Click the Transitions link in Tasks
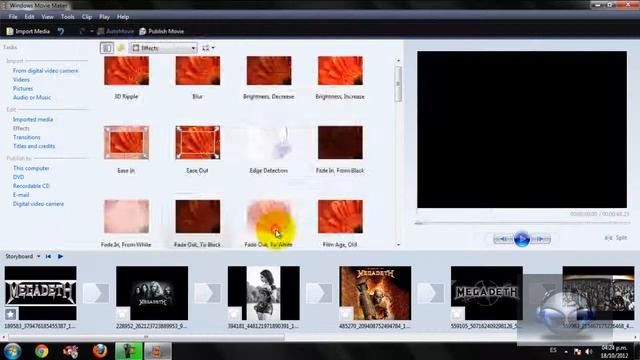The image size is (640, 360). point(27,138)
